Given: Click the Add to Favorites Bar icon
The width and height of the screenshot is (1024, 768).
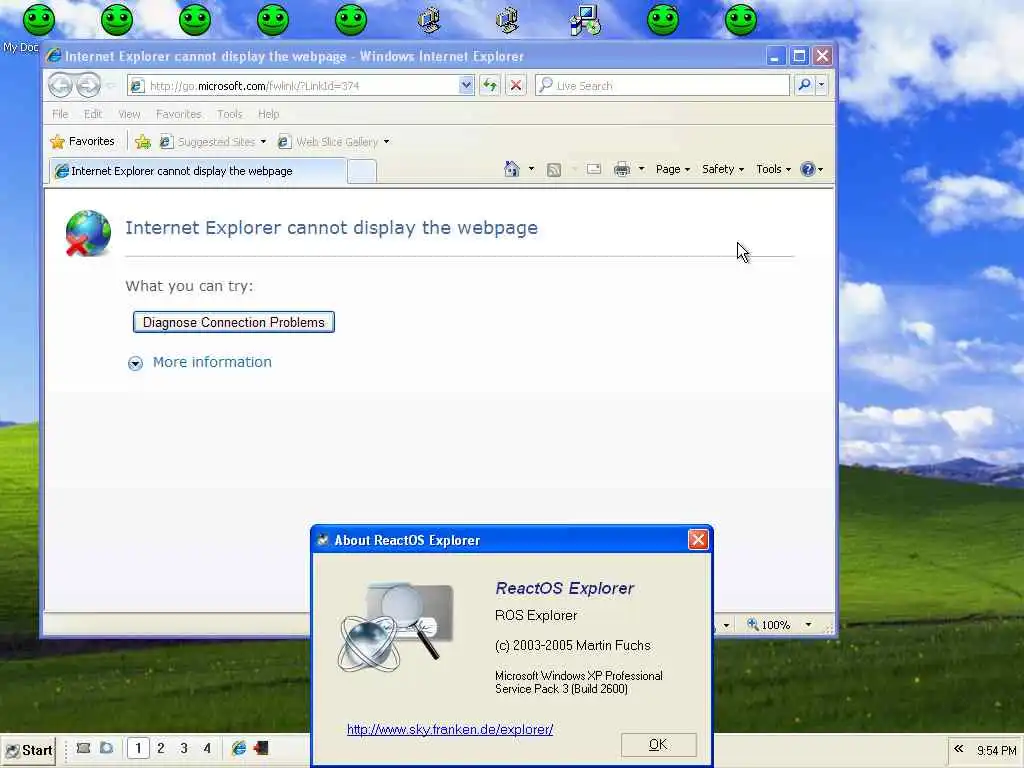Looking at the screenshot, I should tap(143, 142).
